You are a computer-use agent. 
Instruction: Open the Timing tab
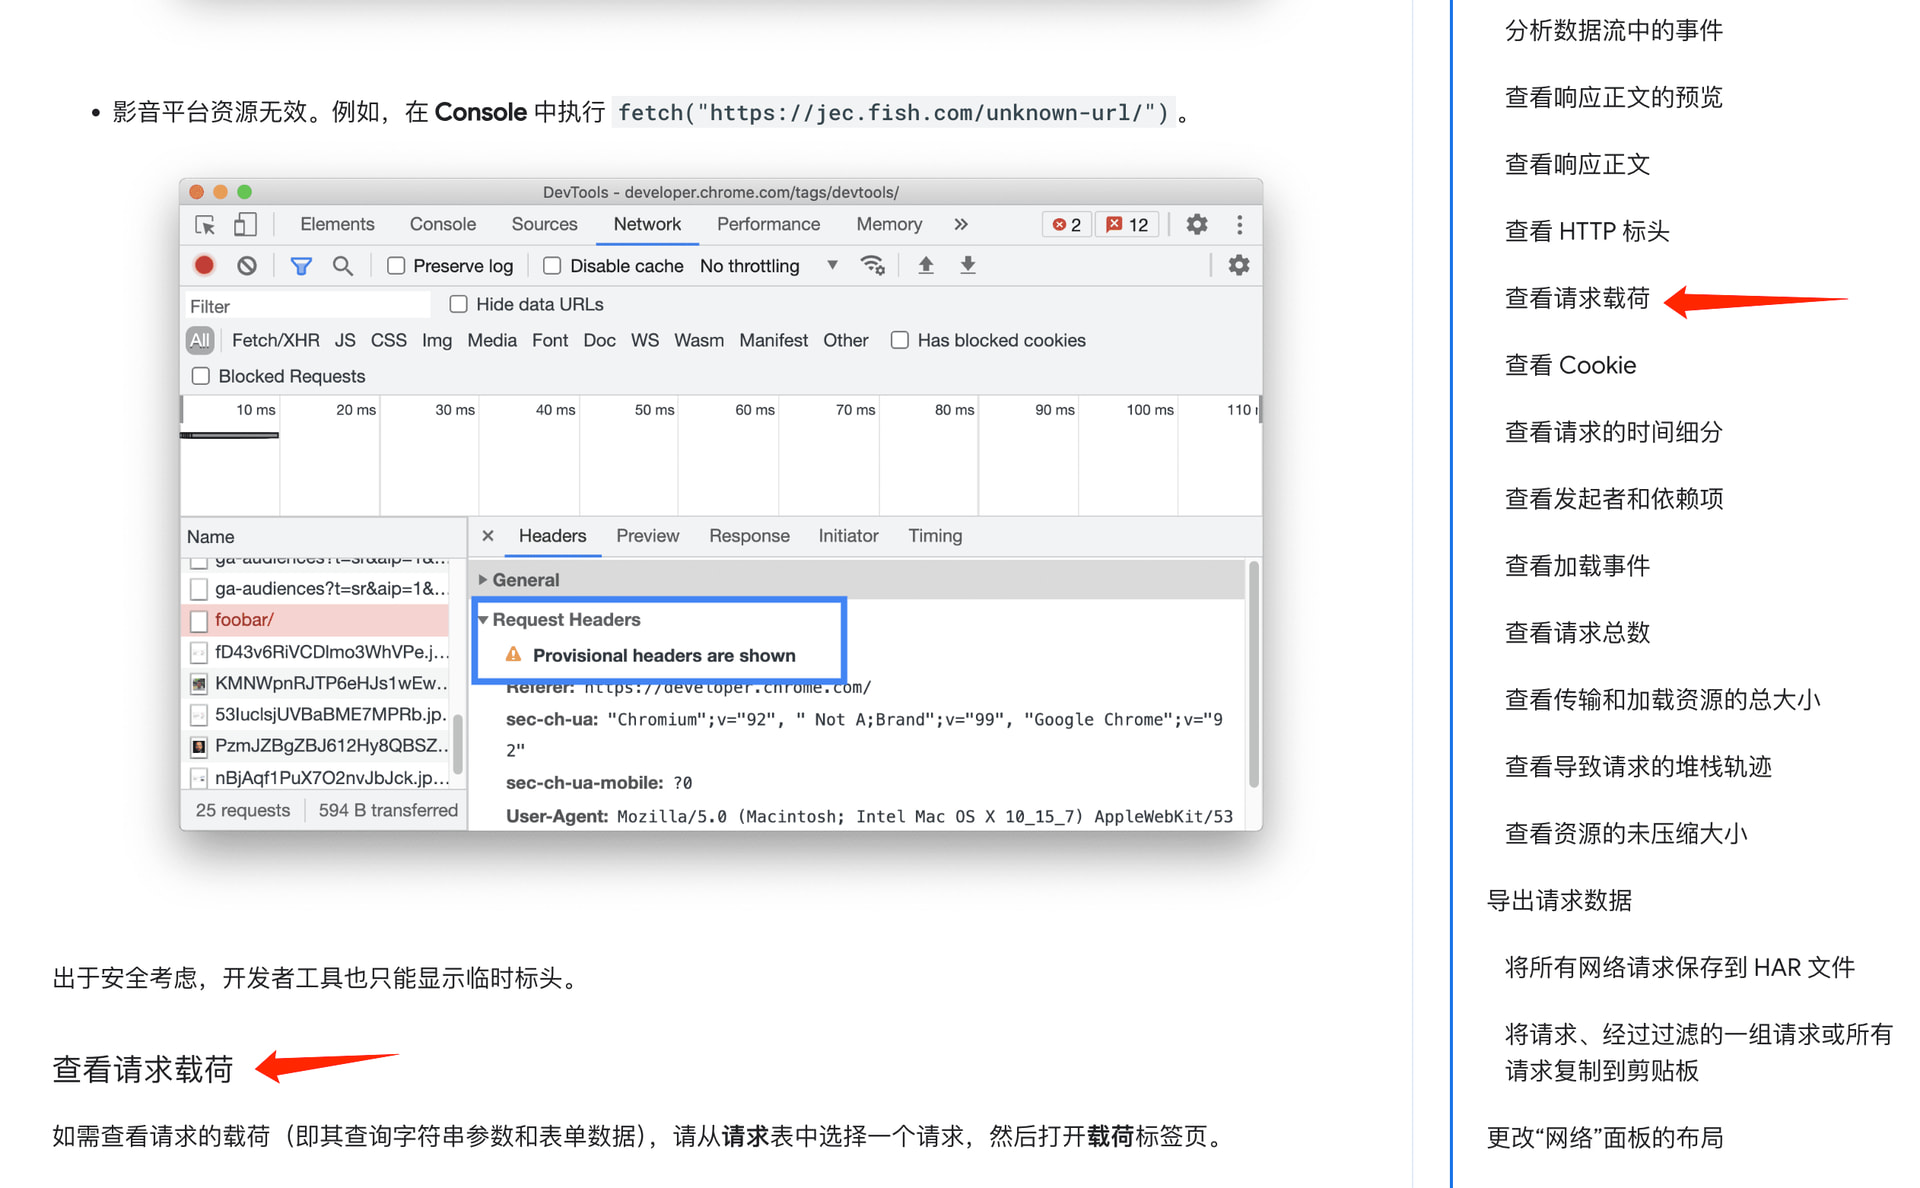[x=935, y=536]
